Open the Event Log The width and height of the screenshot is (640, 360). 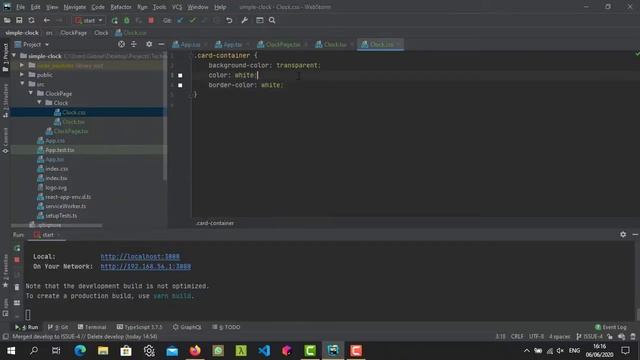(611, 327)
